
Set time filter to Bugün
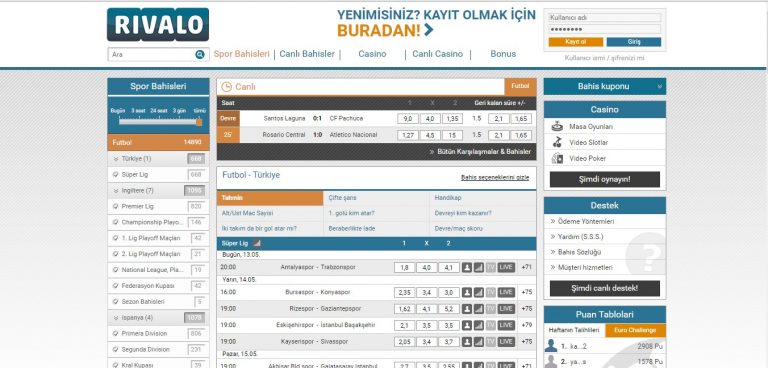coord(118,111)
